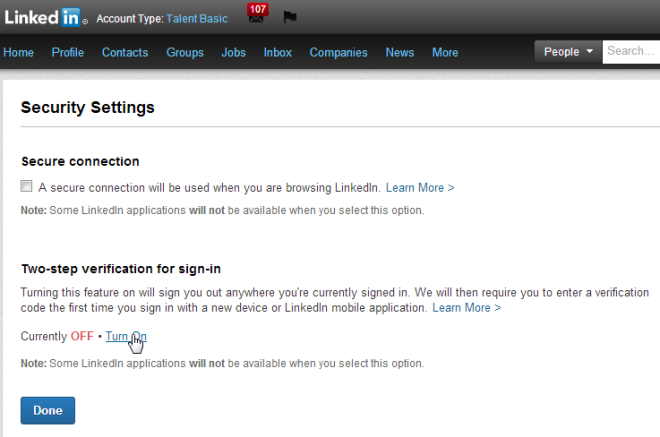Open the Talent Basic account type link

click(x=197, y=19)
